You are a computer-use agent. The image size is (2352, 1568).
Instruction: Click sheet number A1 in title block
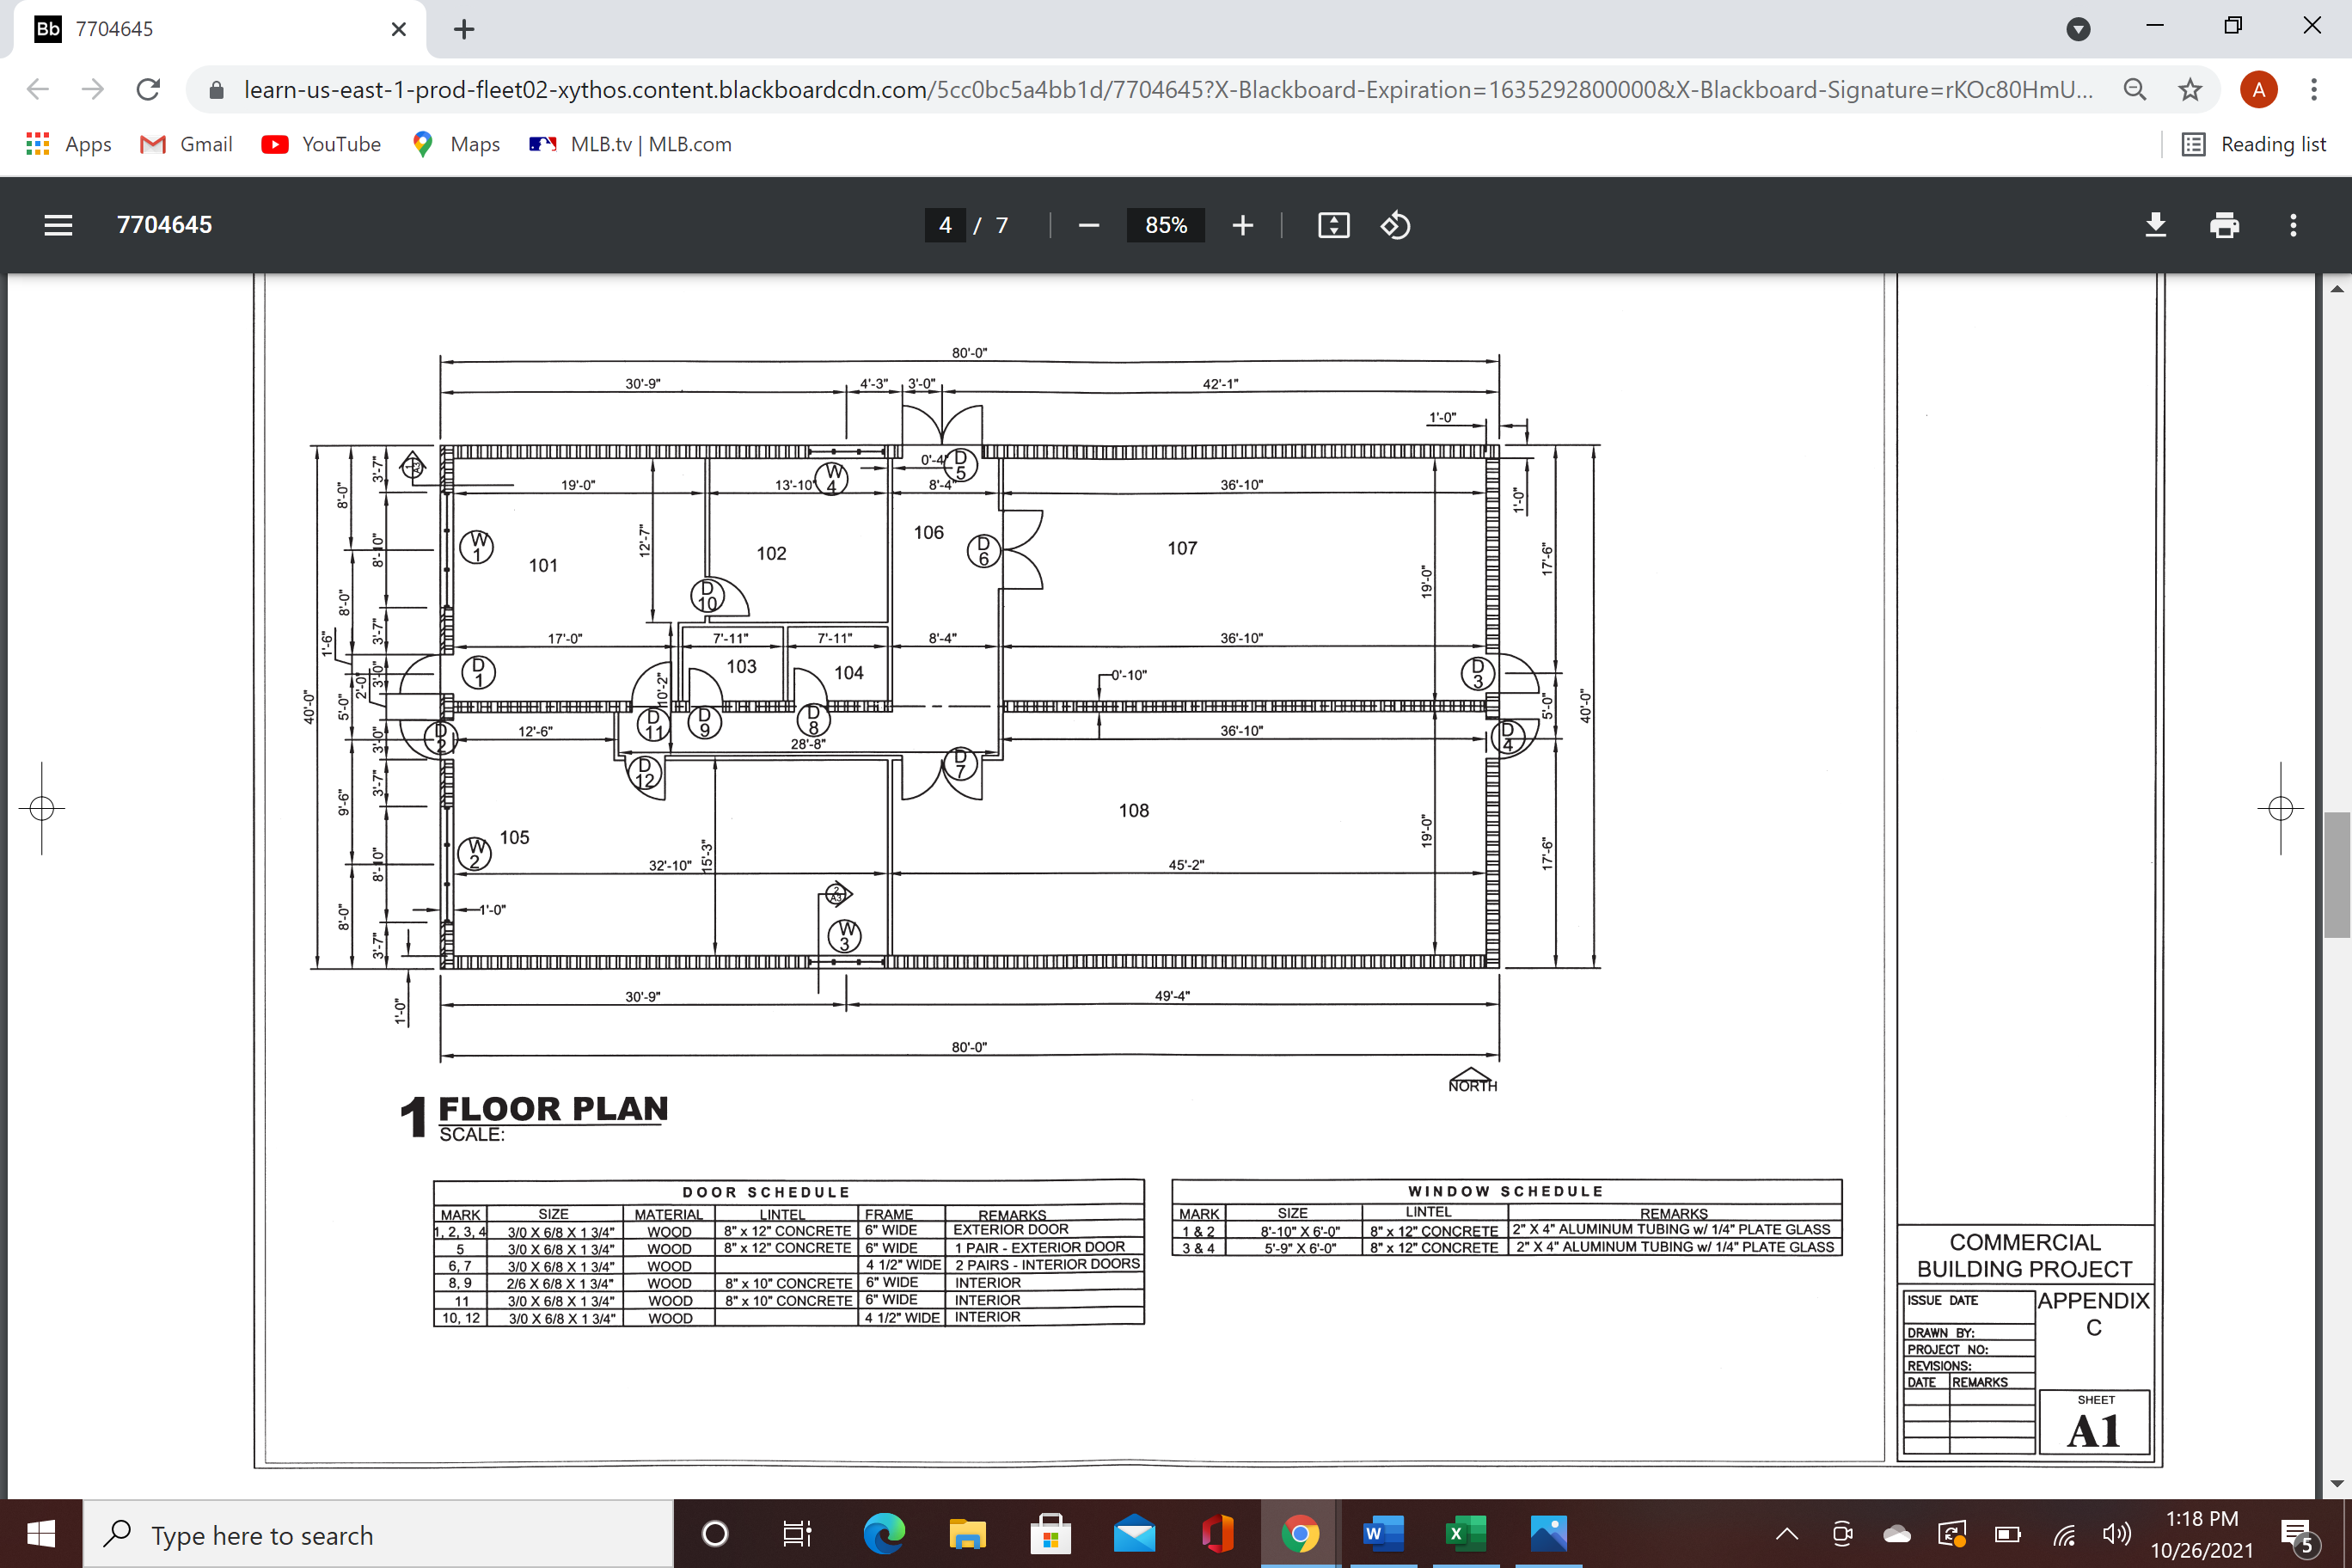click(x=2094, y=1431)
